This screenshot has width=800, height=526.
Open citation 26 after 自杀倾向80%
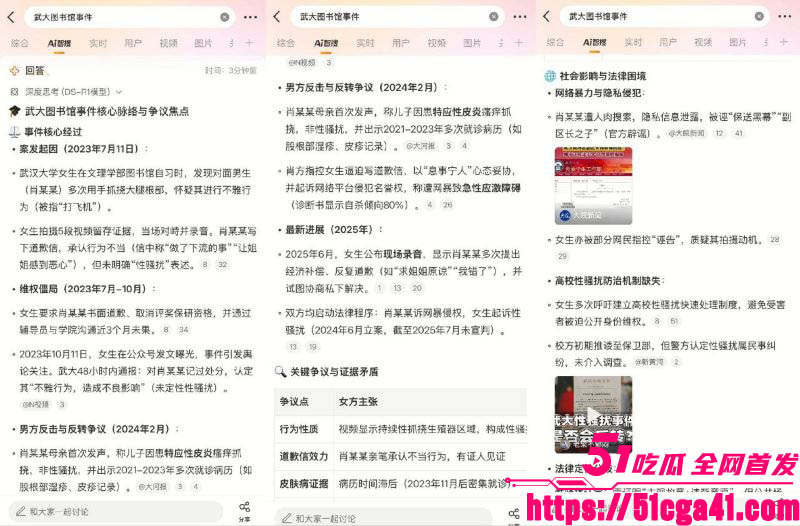coord(447,205)
